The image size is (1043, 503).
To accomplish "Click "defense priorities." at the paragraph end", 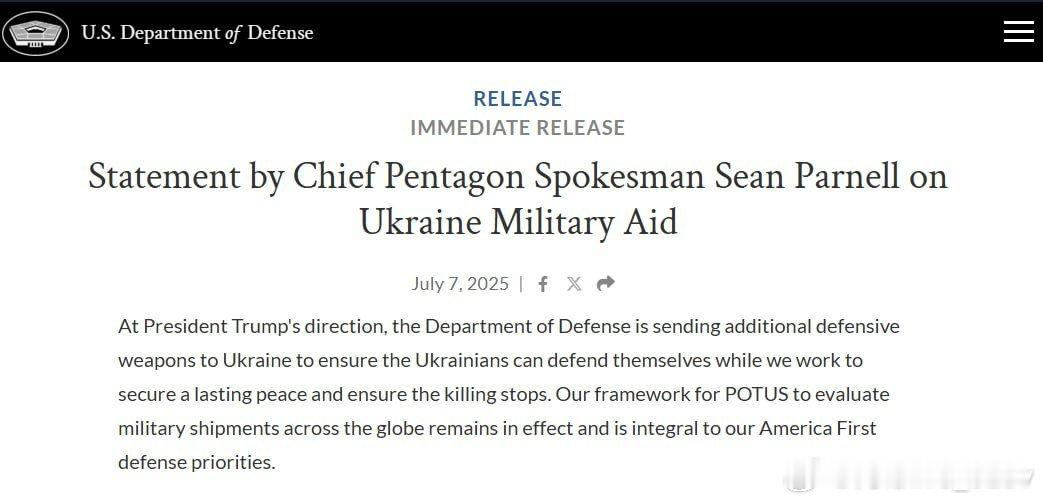I will 197,462.
